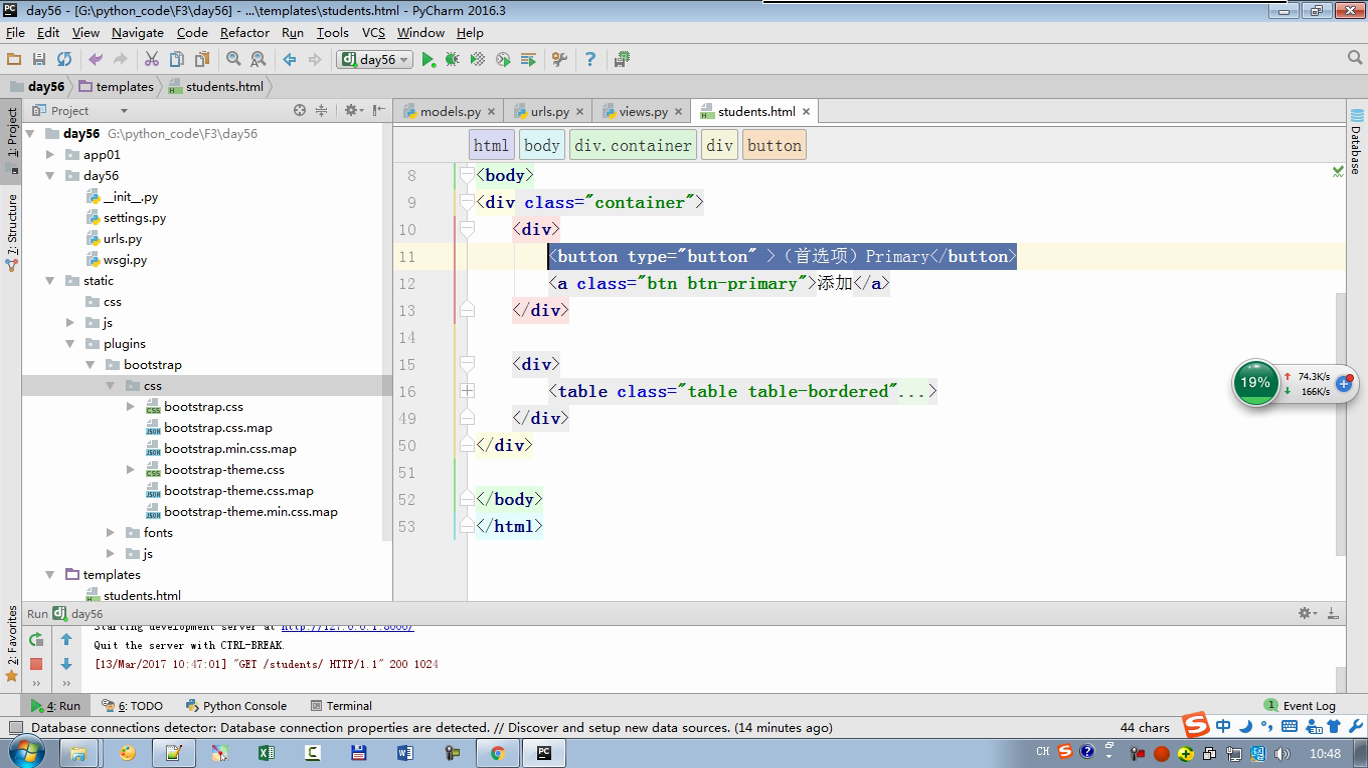Toggle tool window bars at bottom-left corner

coord(15,728)
